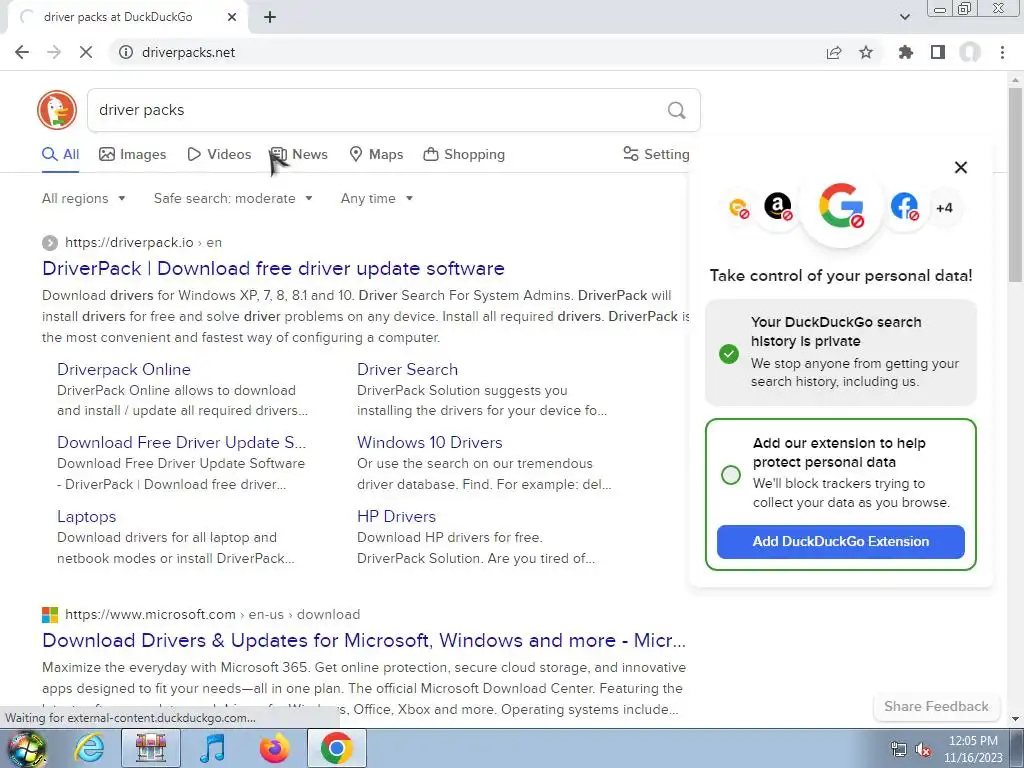Click the scrollbar down arrow

click(x=1015, y=719)
